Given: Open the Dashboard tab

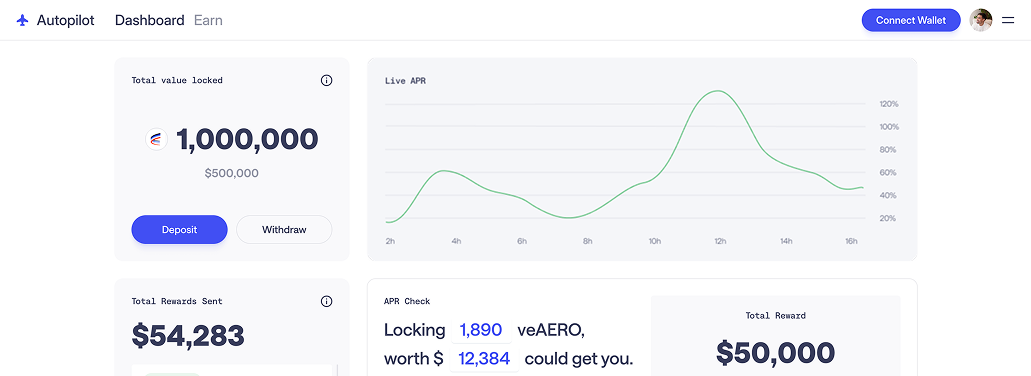Looking at the screenshot, I should (149, 20).
